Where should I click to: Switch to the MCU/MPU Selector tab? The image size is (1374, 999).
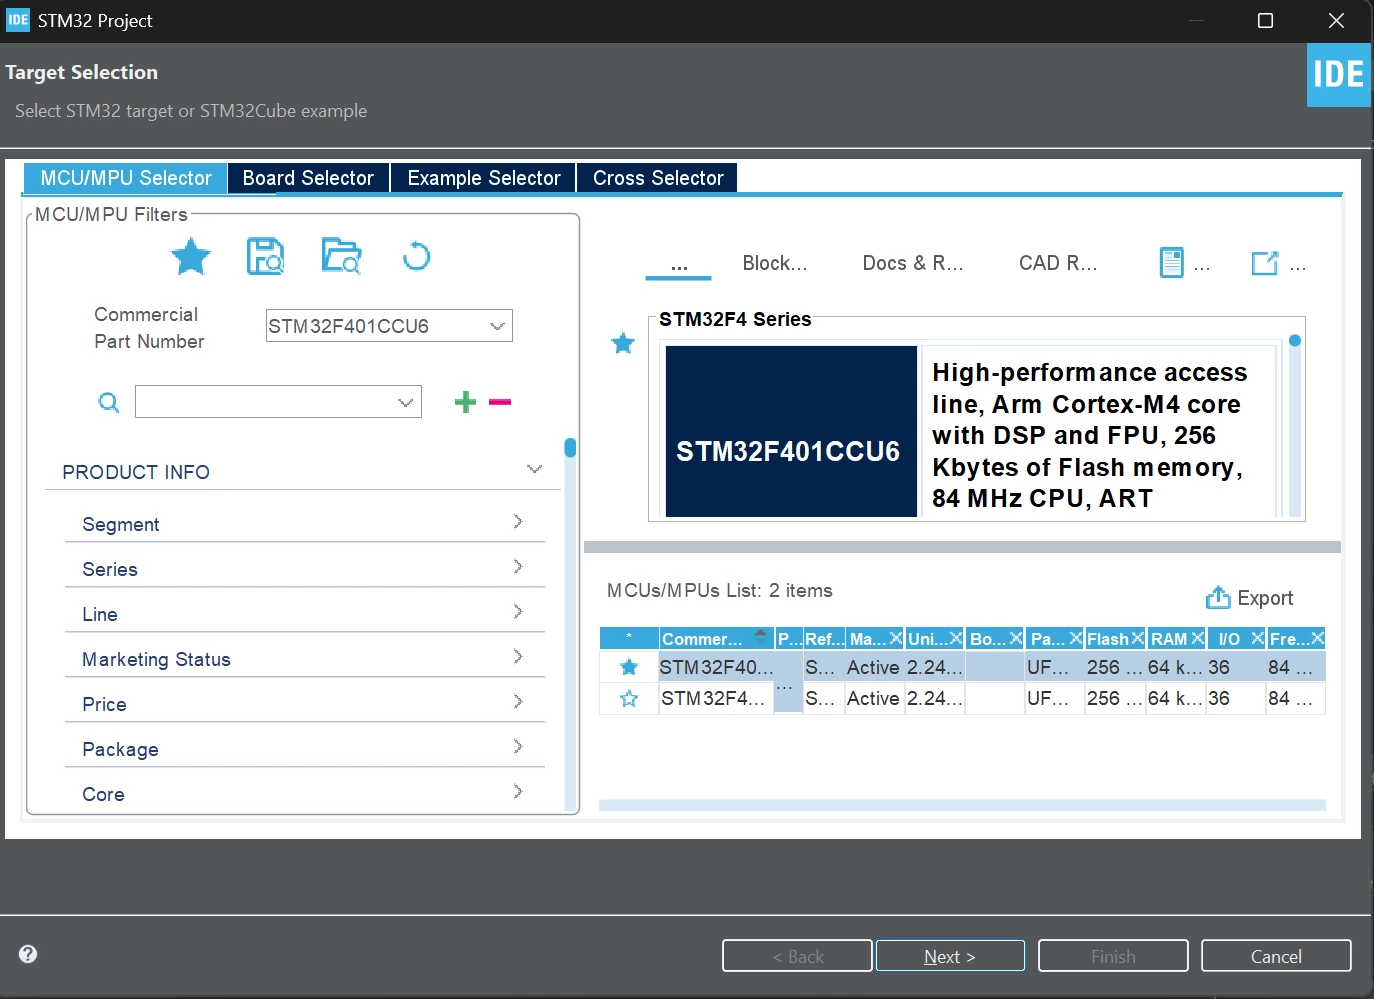(x=126, y=178)
